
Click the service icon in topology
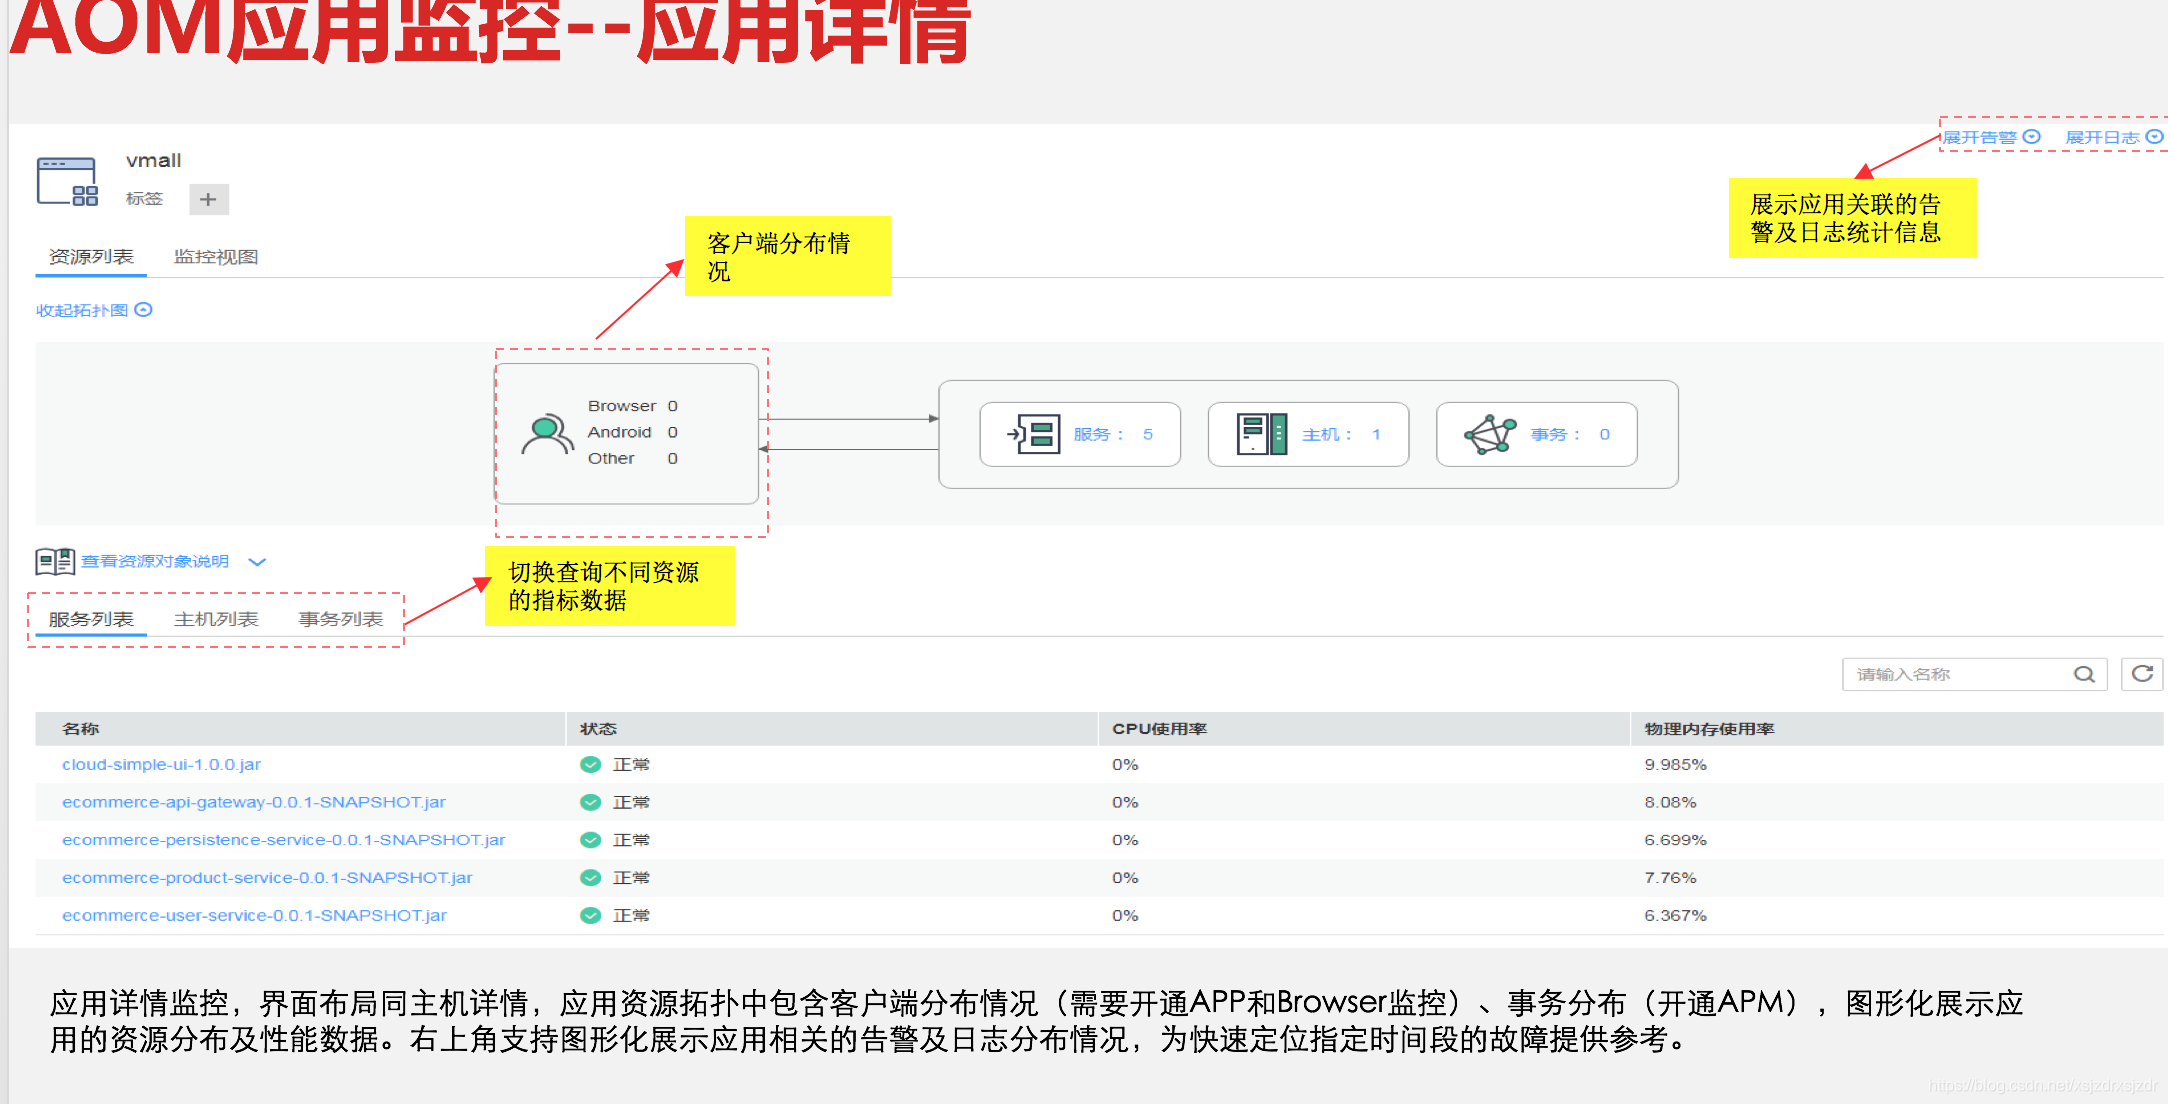point(1035,434)
